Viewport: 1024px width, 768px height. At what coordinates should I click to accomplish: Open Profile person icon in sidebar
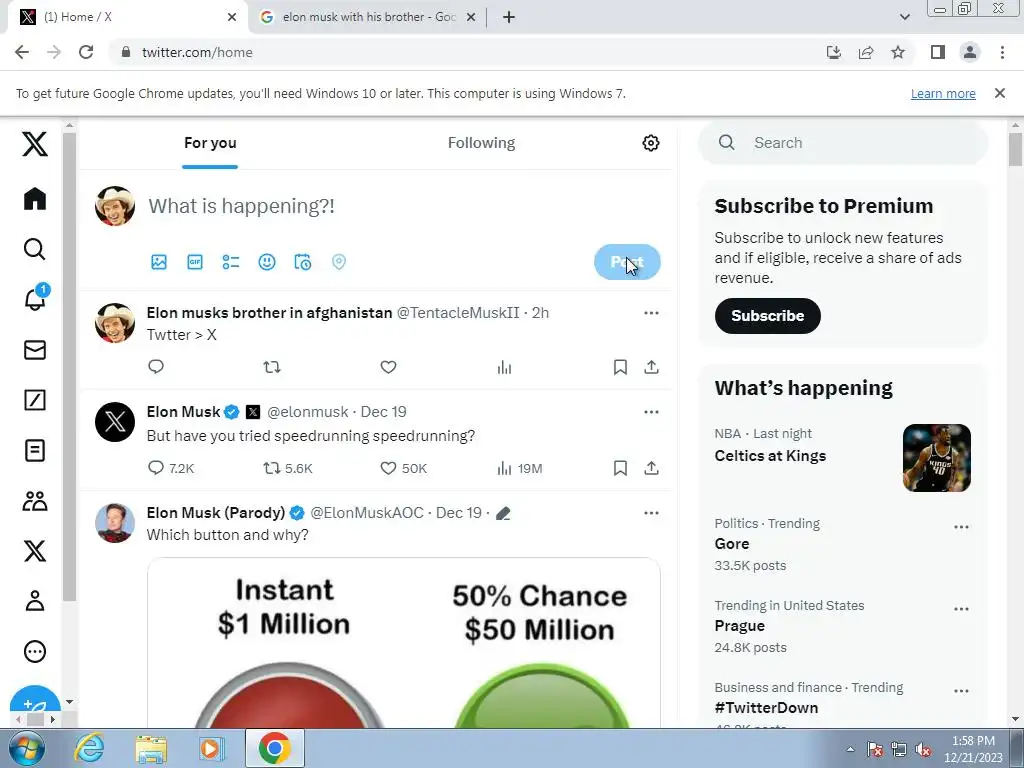(x=35, y=601)
